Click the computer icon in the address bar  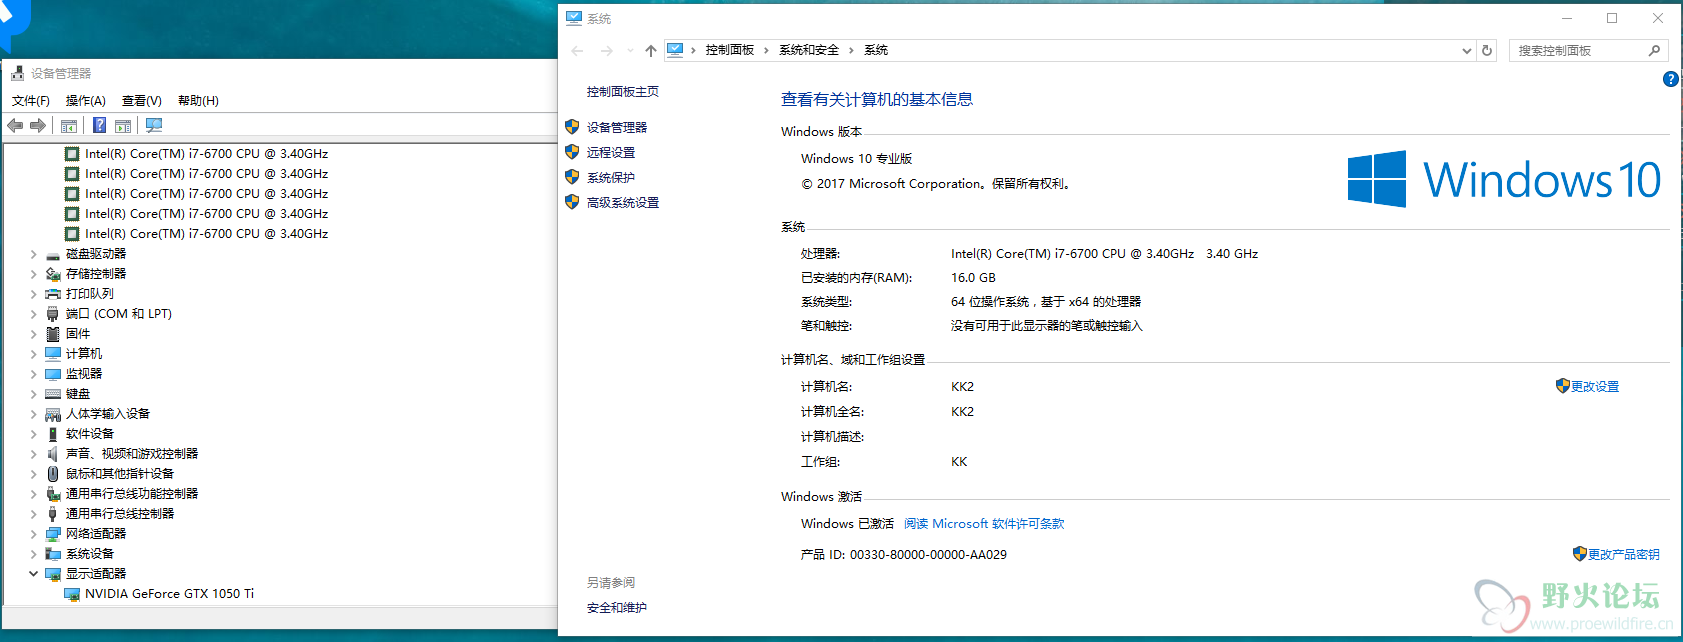tap(675, 50)
